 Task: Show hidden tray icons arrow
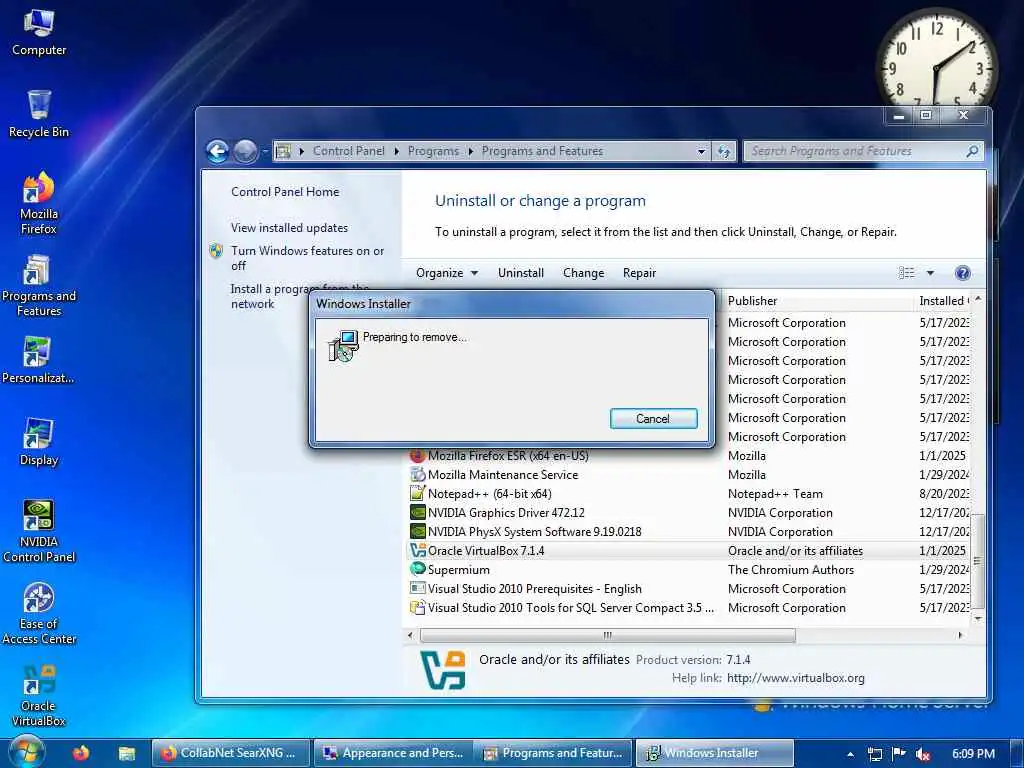click(850, 754)
